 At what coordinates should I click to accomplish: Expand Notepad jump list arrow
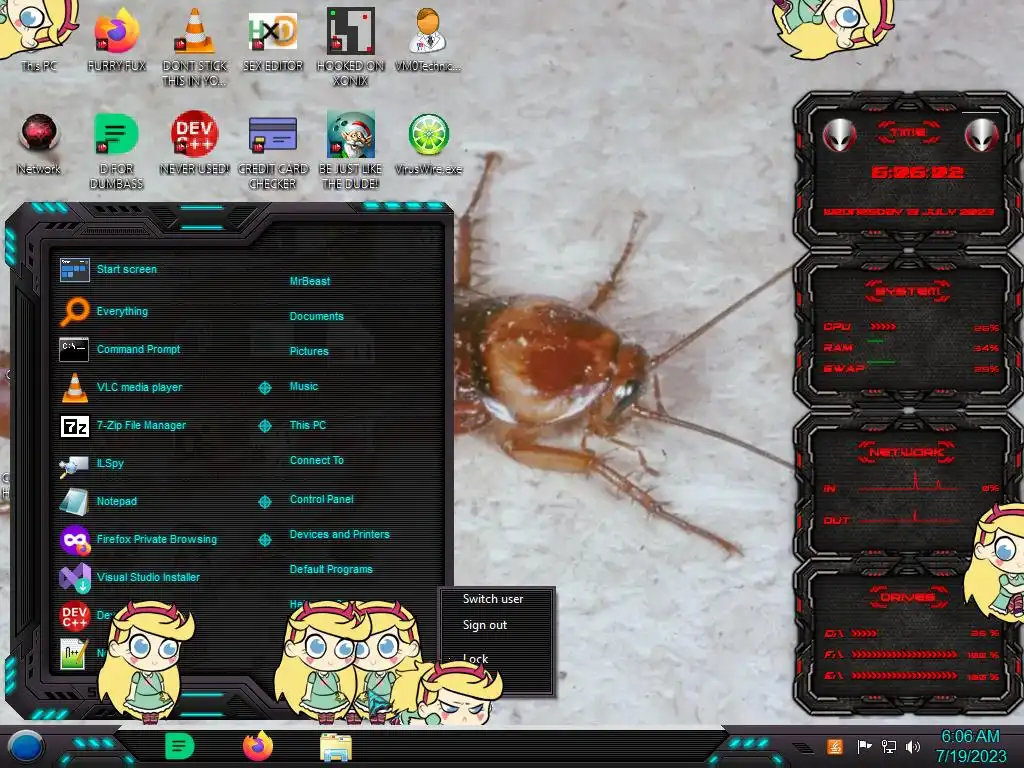[x=264, y=502]
